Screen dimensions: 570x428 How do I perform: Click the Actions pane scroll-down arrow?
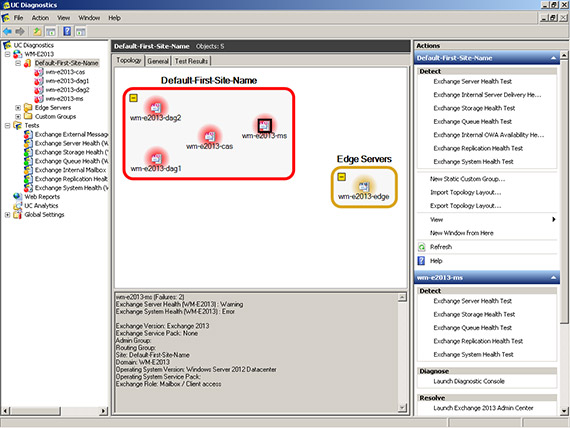coord(564,411)
